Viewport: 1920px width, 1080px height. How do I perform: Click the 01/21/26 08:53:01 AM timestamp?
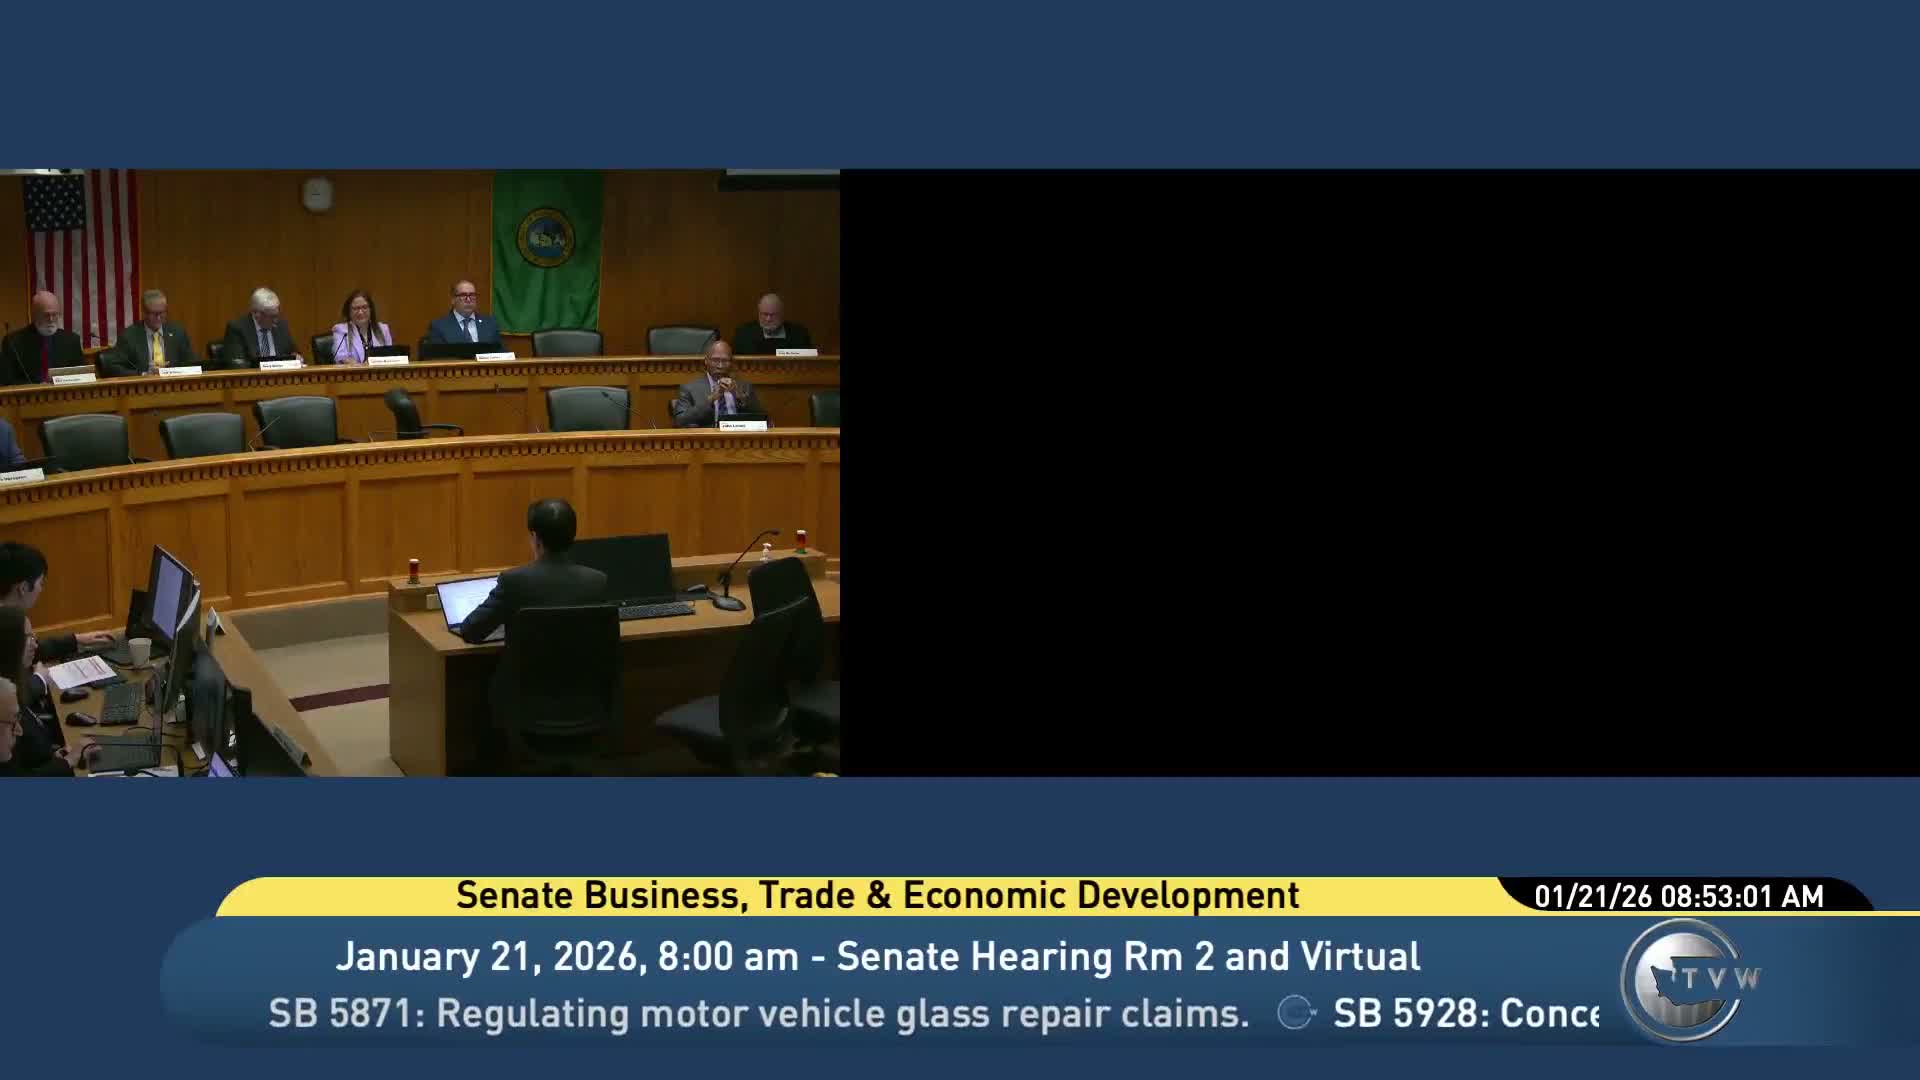pos(1679,896)
